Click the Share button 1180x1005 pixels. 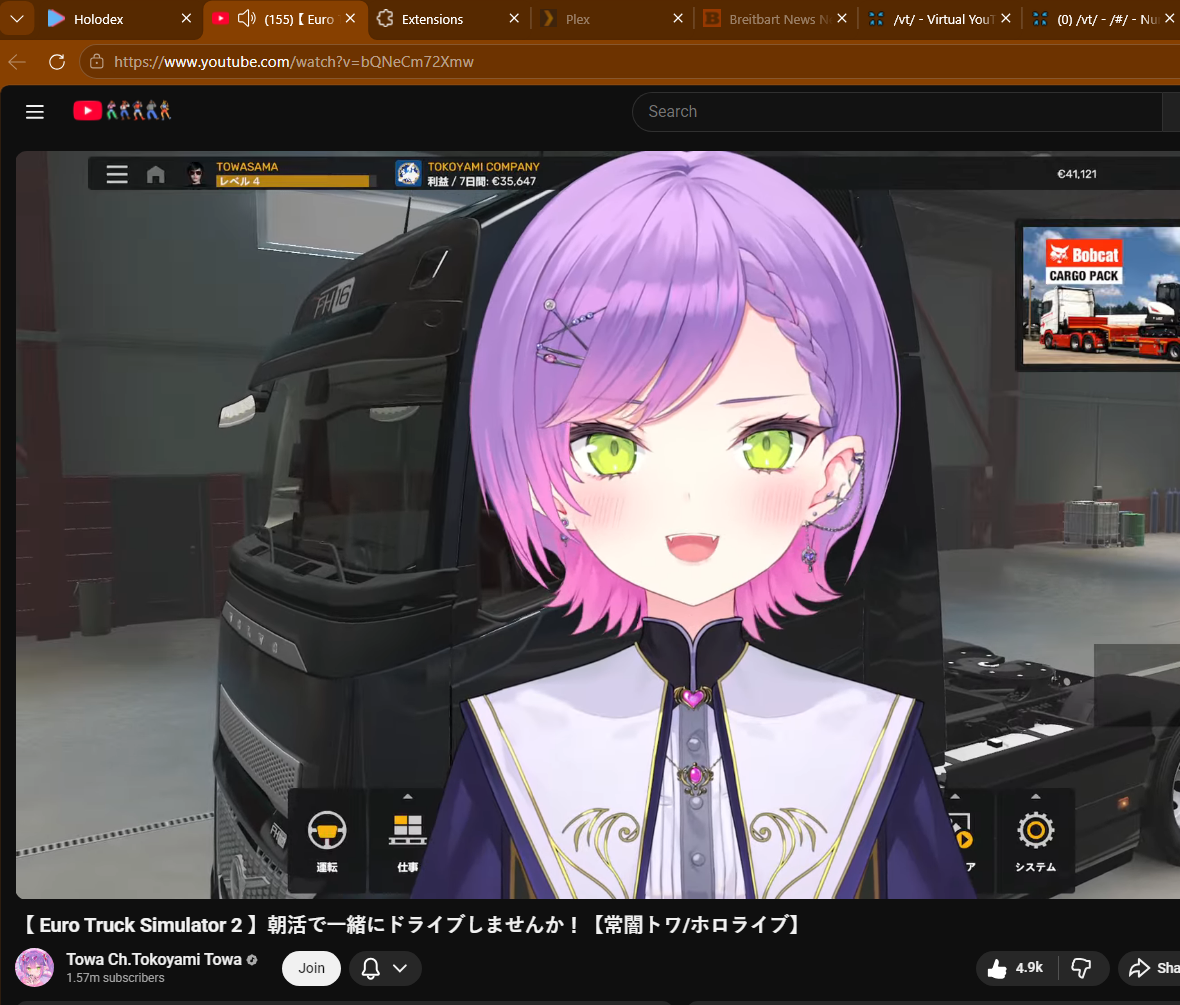pos(1151,968)
